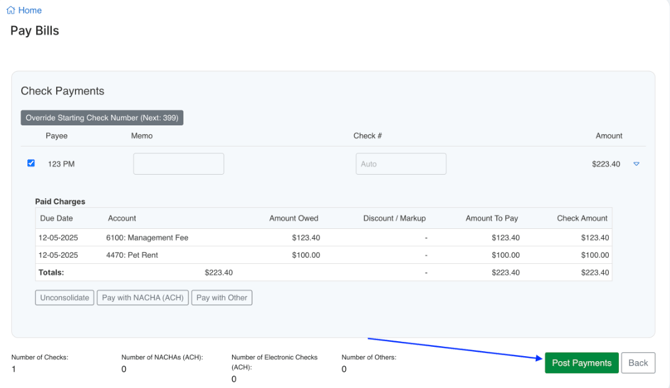Select the 4470: Pet Rent account text
This screenshot has height=388, width=670.
[132, 255]
